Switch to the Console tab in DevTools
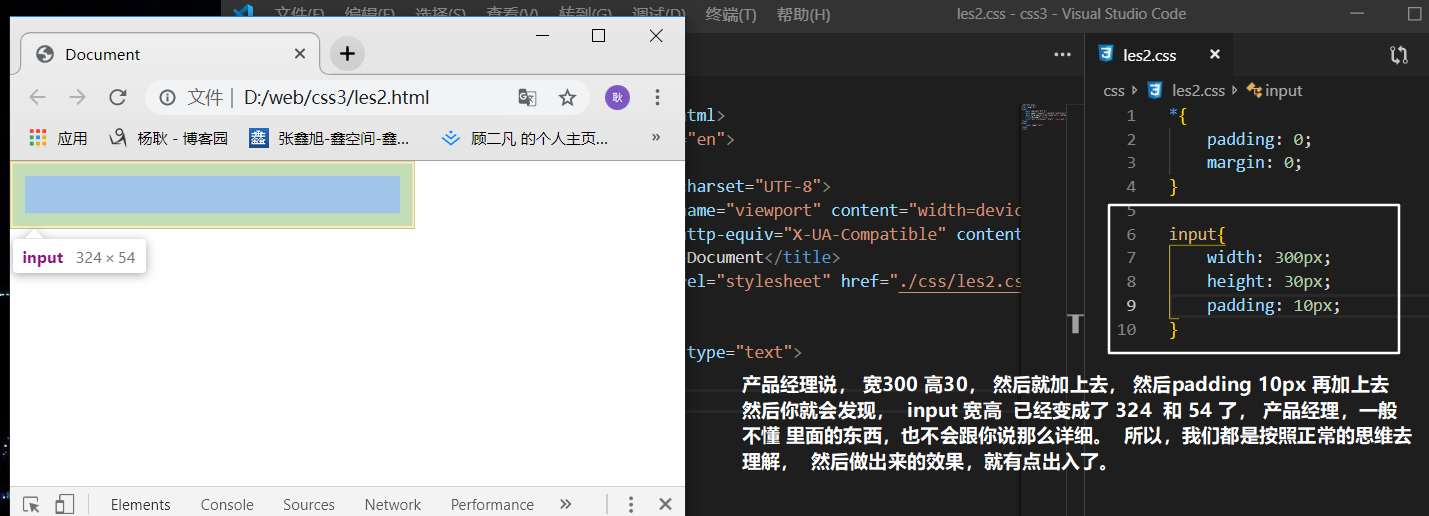 tap(227, 504)
